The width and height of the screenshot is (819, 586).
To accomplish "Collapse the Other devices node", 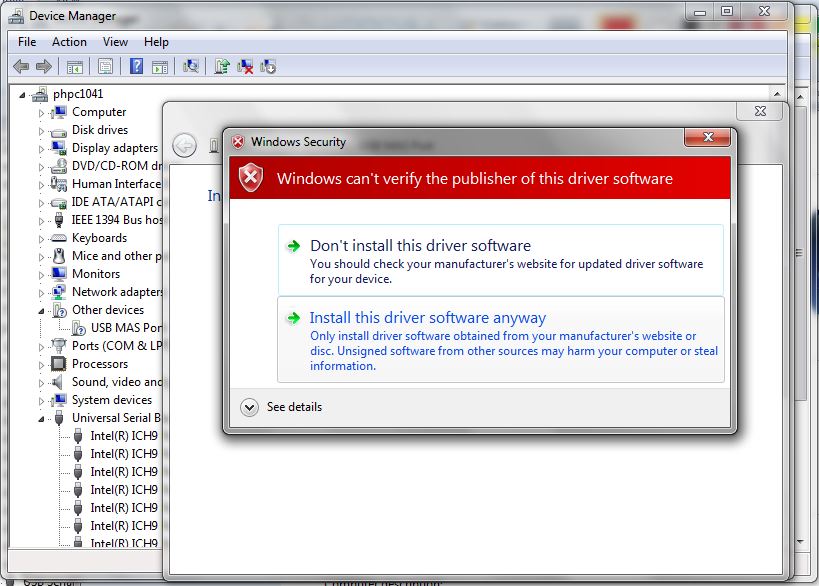I will click(41, 311).
